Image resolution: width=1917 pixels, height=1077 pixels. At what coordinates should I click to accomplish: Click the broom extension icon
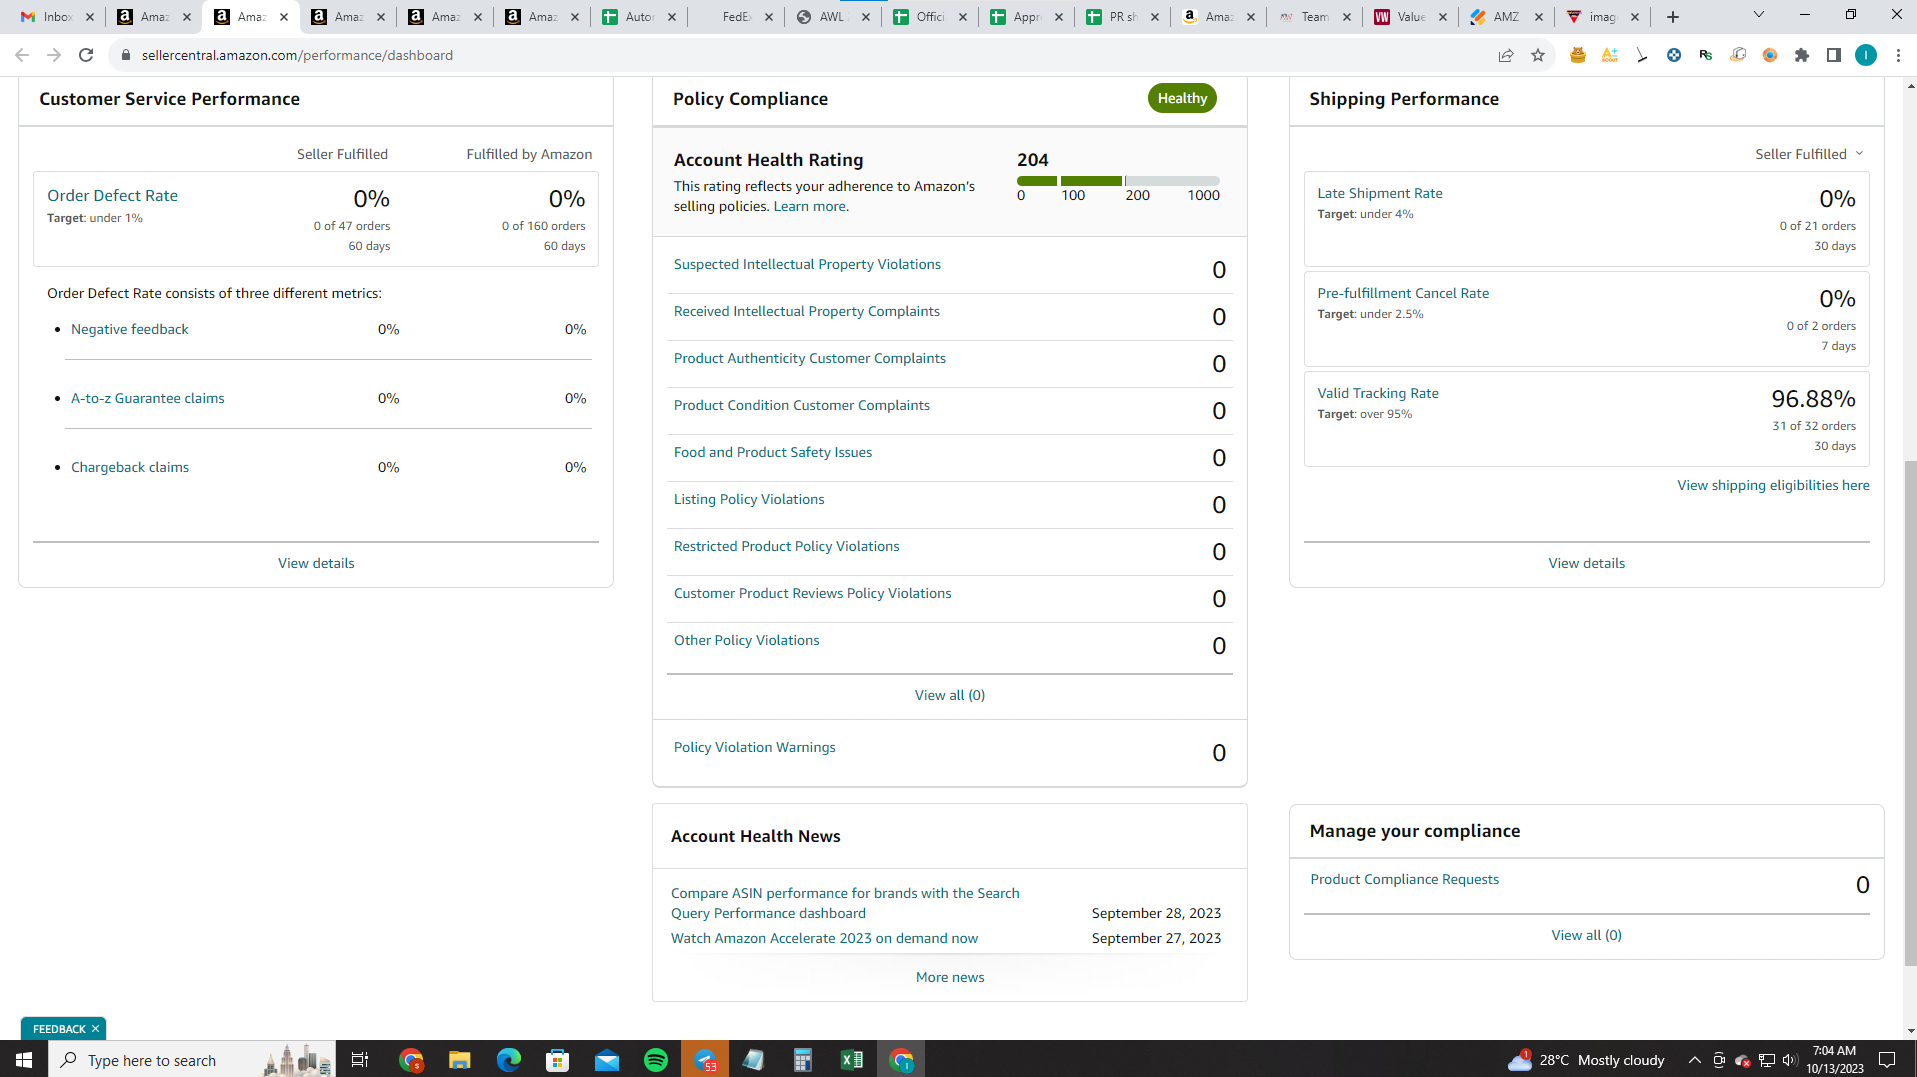click(1642, 55)
